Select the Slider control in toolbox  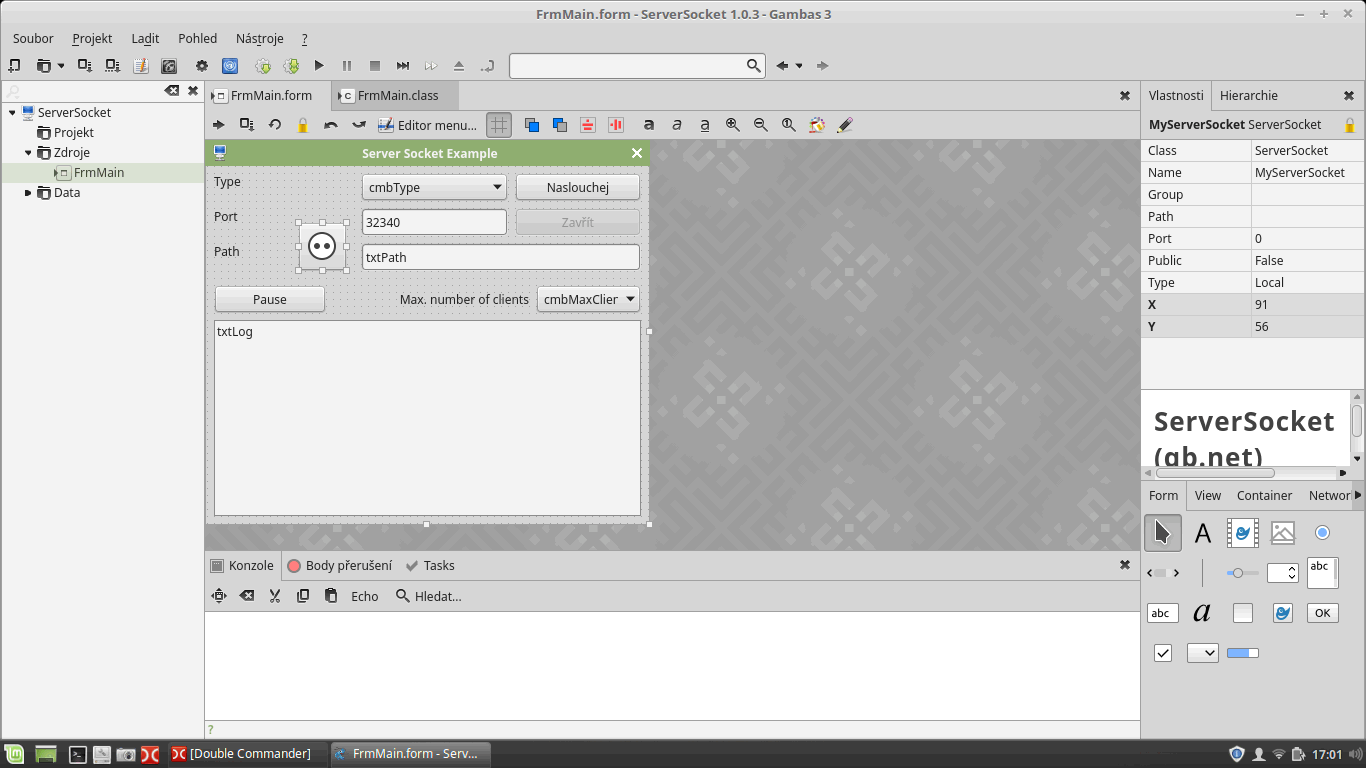[x=1242, y=573]
